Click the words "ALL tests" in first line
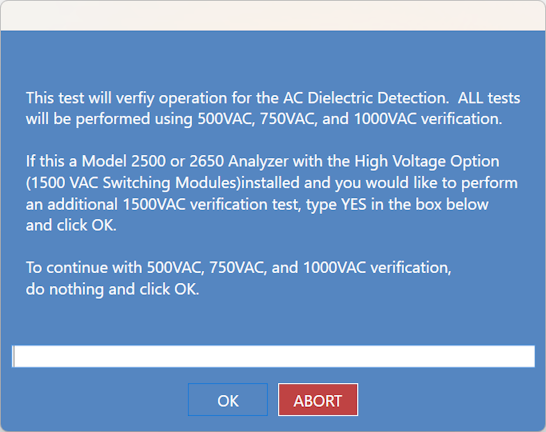Screen dimensions: 546x432 point(489,98)
